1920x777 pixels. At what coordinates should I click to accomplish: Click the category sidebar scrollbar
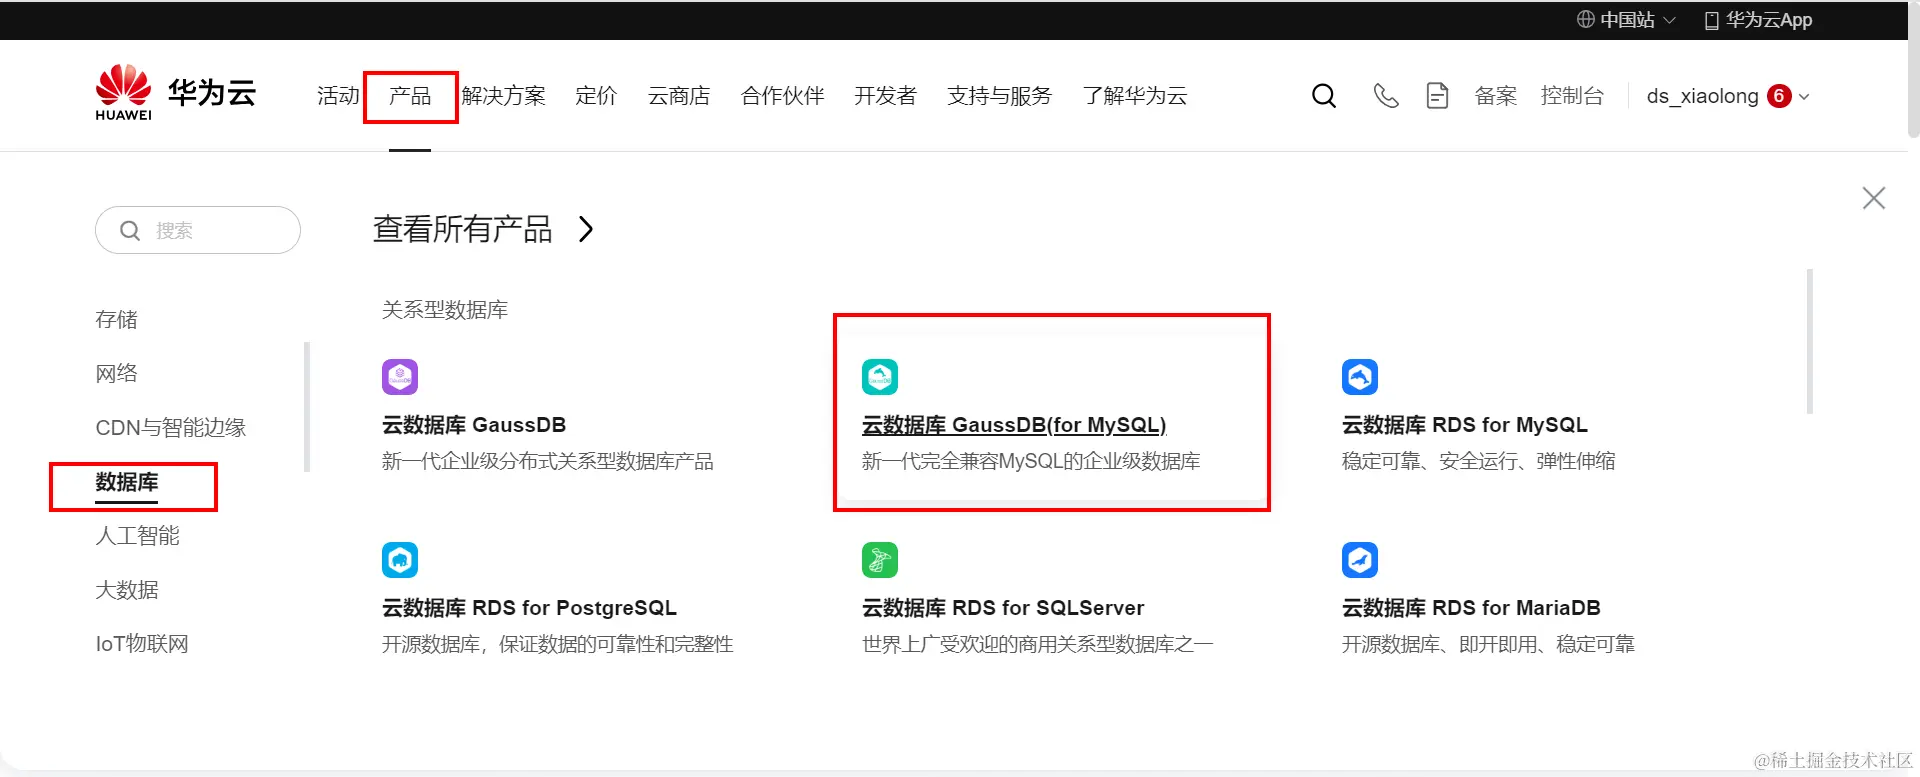coord(307,406)
